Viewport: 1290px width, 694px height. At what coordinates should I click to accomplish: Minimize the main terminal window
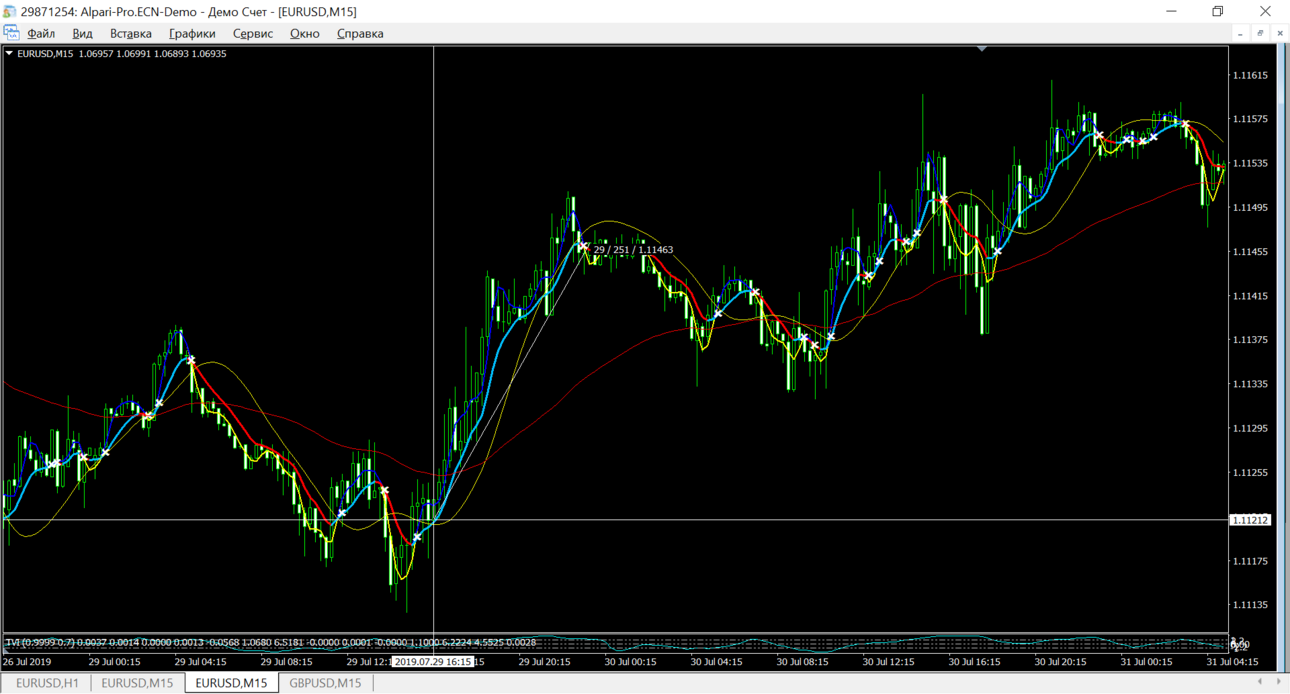(1171, 11)
